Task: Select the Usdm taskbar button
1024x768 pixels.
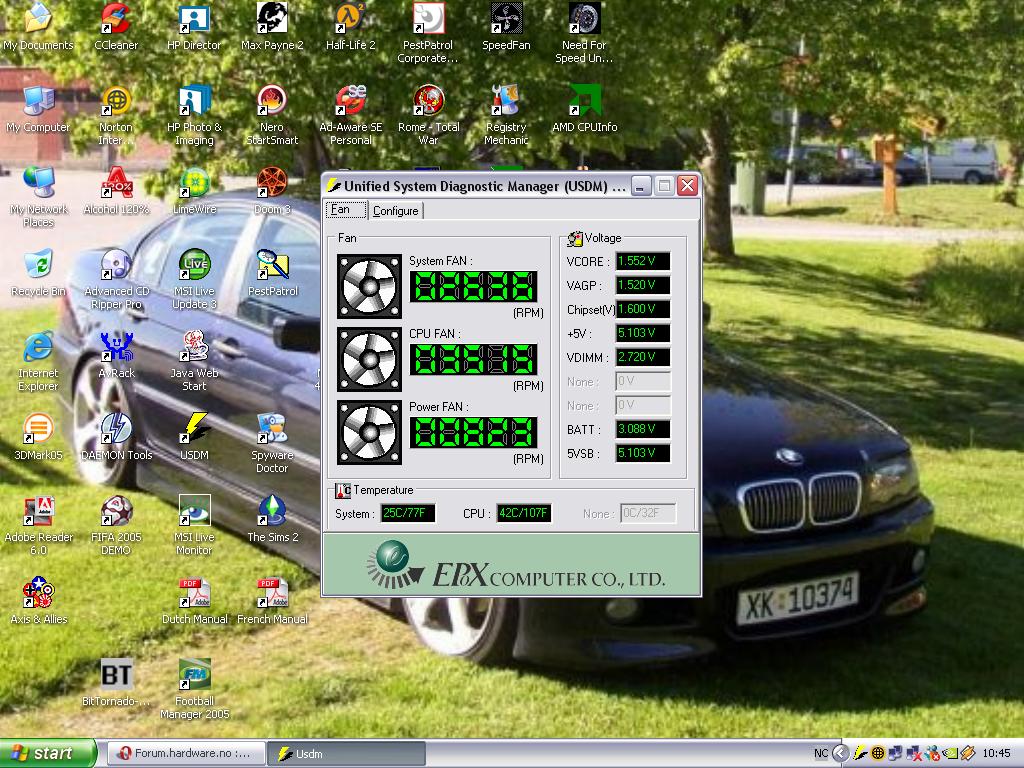Action: point(346,754)
